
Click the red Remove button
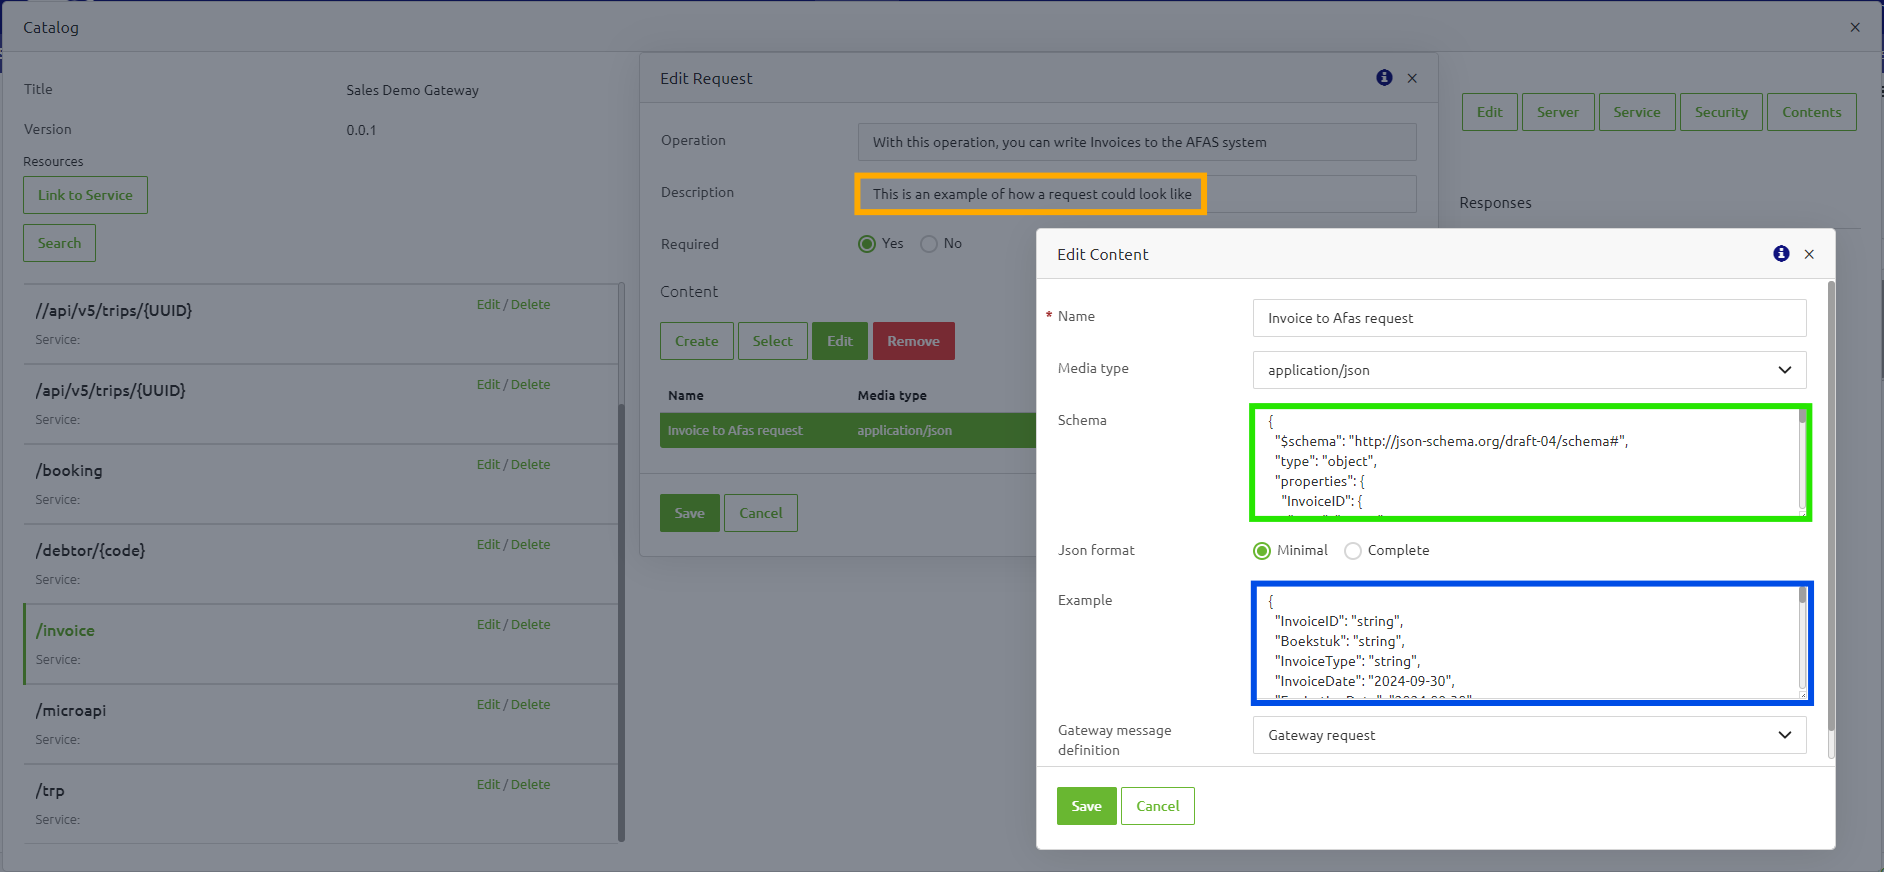click(913, 341)
